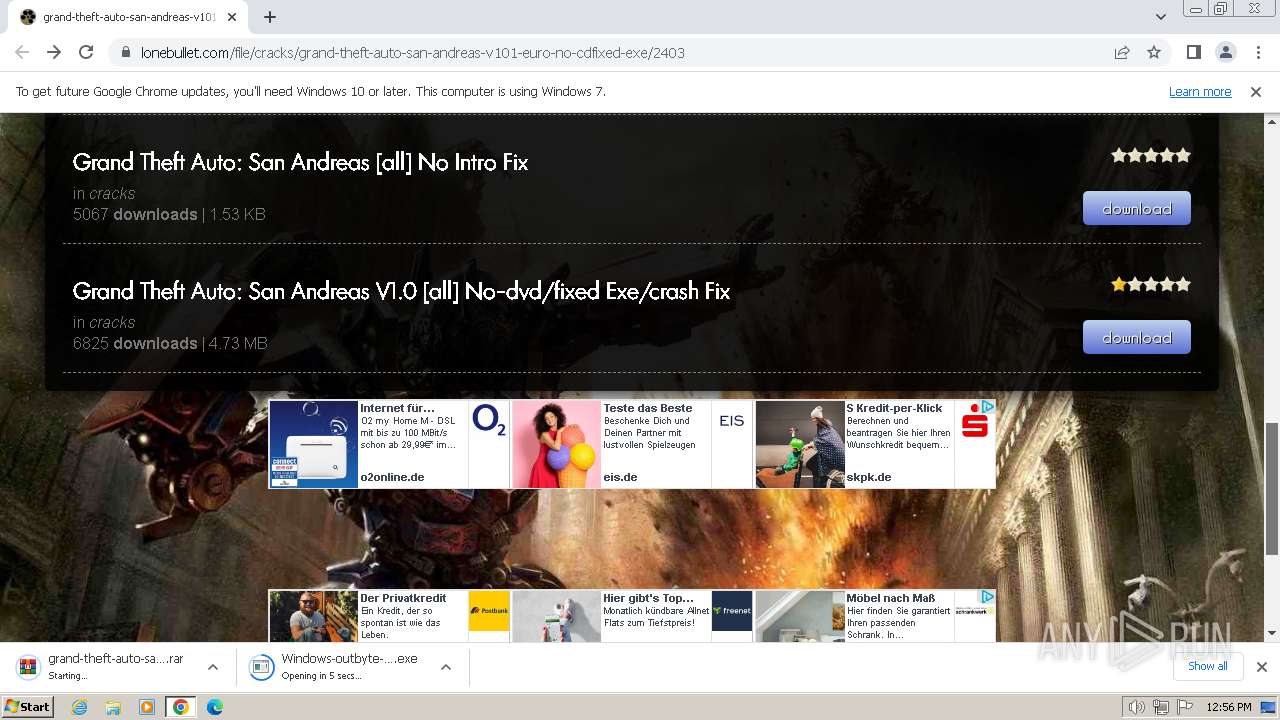This screenshot has height=720, width=1280.
Task: Open Chrome three-dot menu
Action: [1258, 52]
